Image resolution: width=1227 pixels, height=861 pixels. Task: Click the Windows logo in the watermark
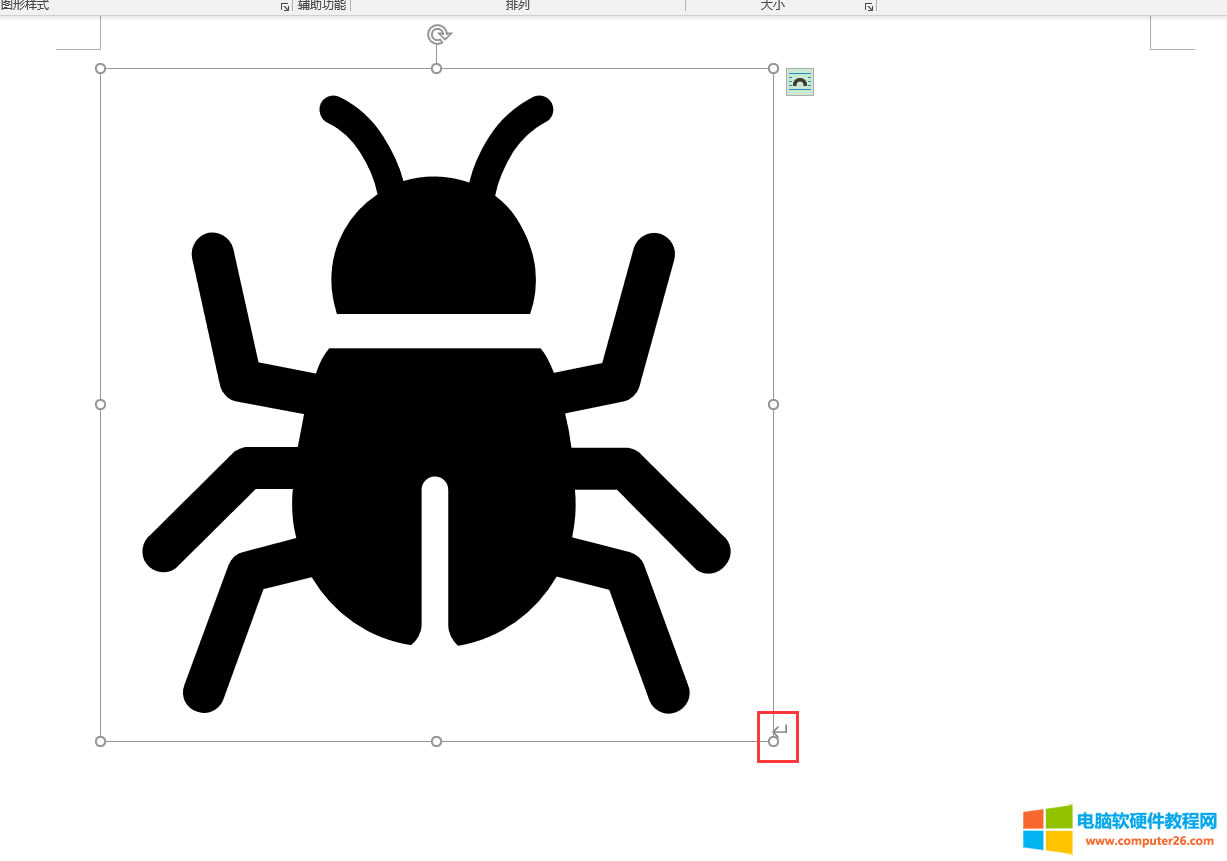pyautogui.click(x=1047, y=830)
